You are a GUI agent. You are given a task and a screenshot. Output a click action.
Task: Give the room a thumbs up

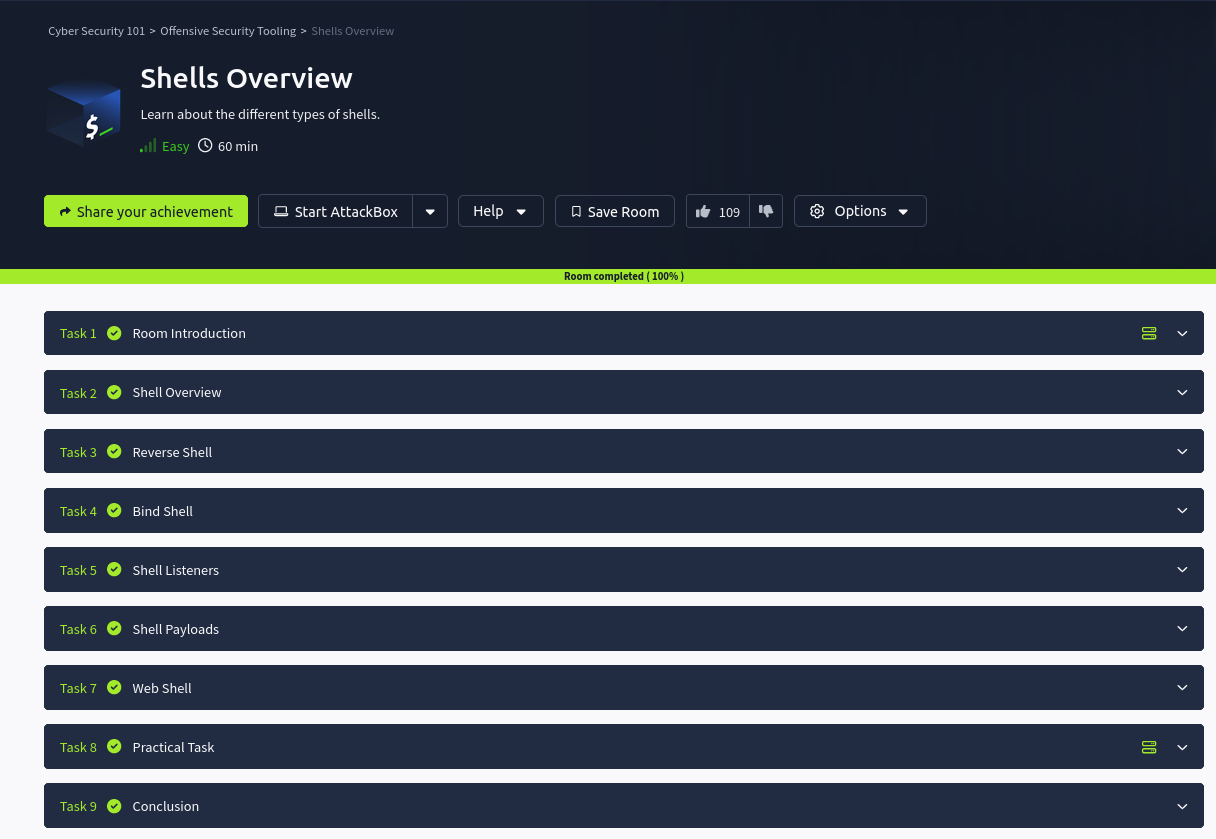coord(703,211)
